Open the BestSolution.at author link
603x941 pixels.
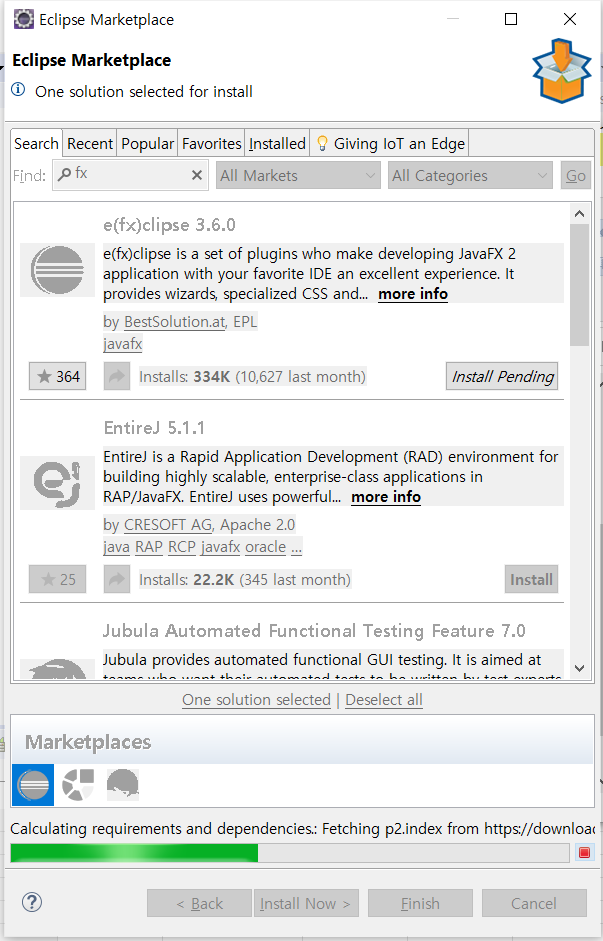pyautogui.click(x=175, y=322)
